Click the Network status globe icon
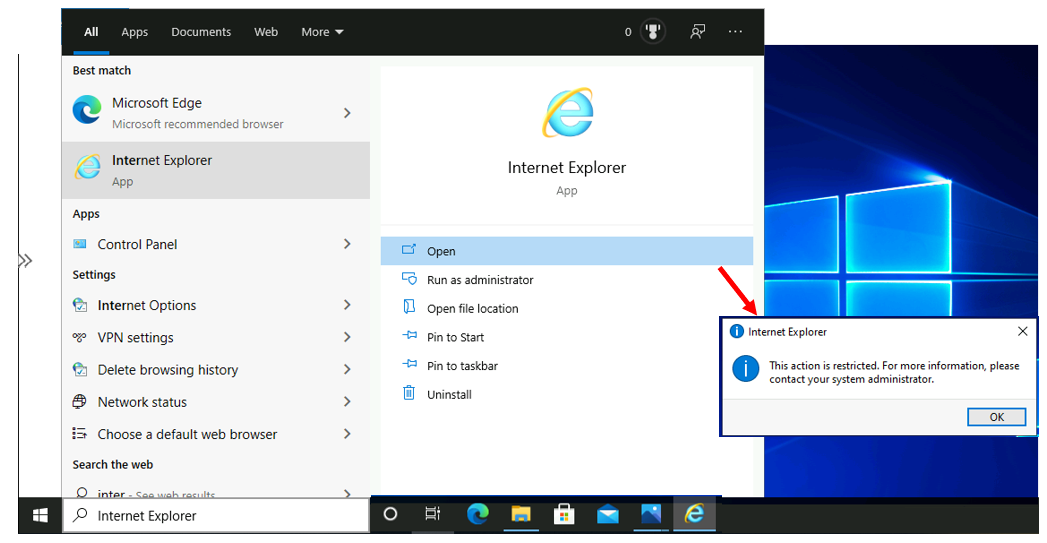The width and height of the screenshot is (1047, 543). click(79, 401)
